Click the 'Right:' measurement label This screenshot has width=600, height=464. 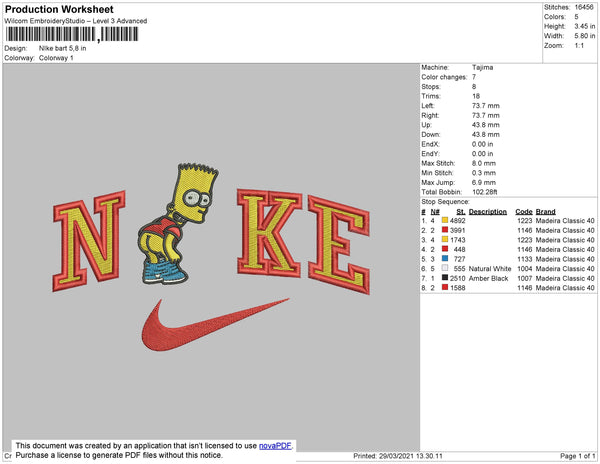point(430,115)
